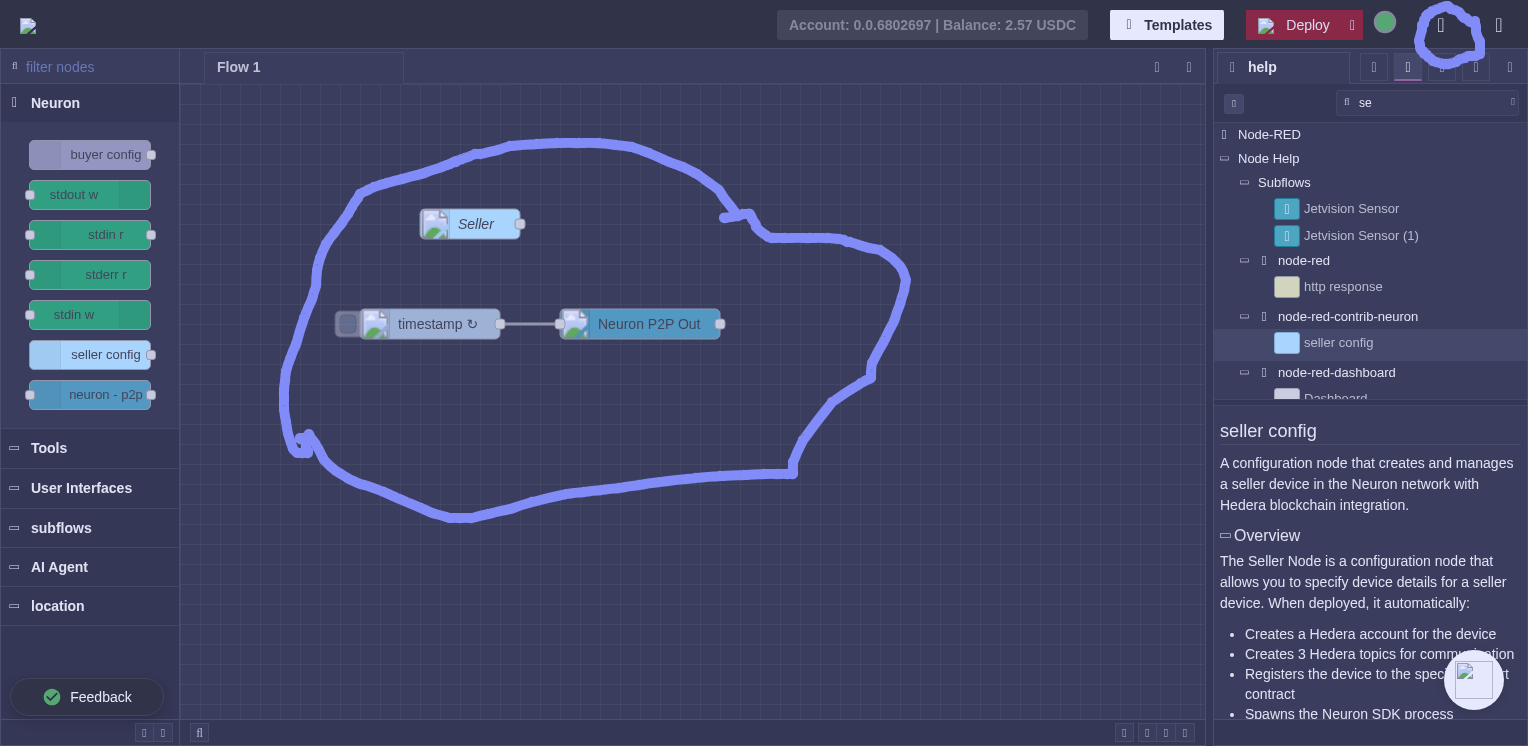Focus the help search field containing 'se'
This screenshot has height=746, width=1528.
[1427, 102]
